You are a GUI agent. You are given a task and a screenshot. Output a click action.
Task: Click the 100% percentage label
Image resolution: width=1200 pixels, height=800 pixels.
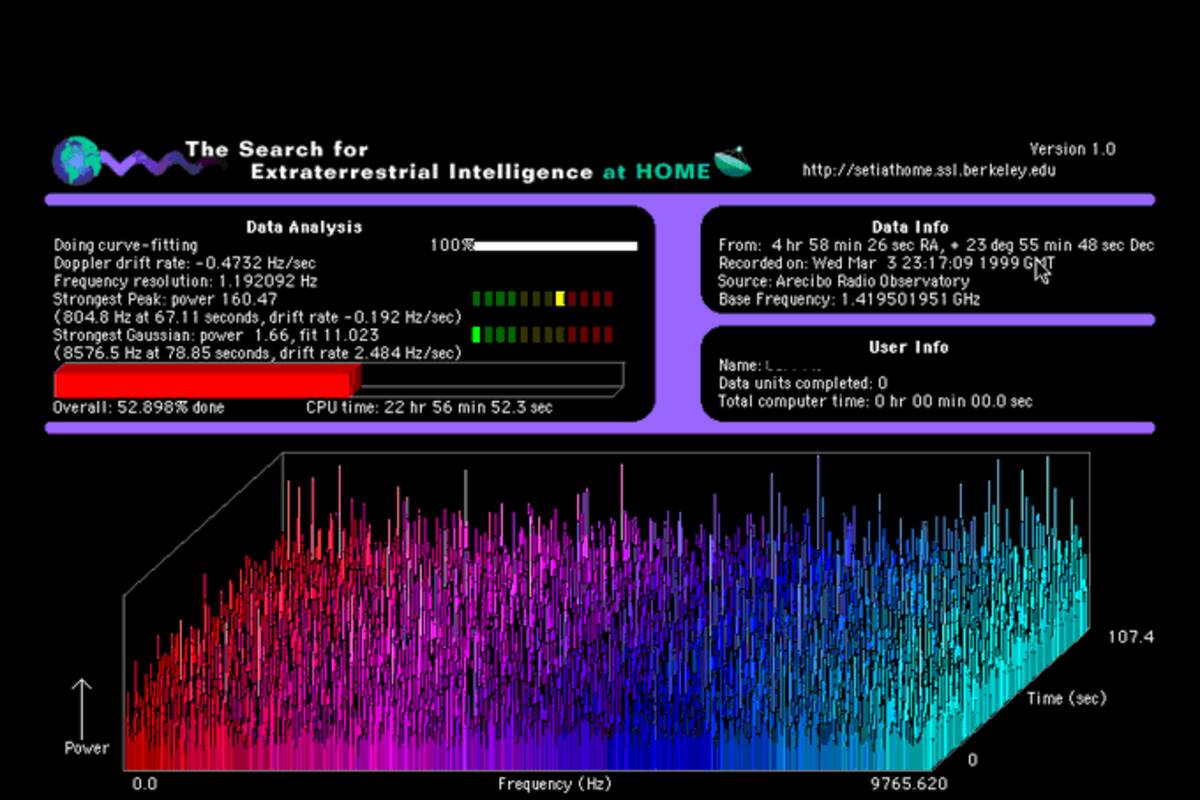tap(450, 245)
